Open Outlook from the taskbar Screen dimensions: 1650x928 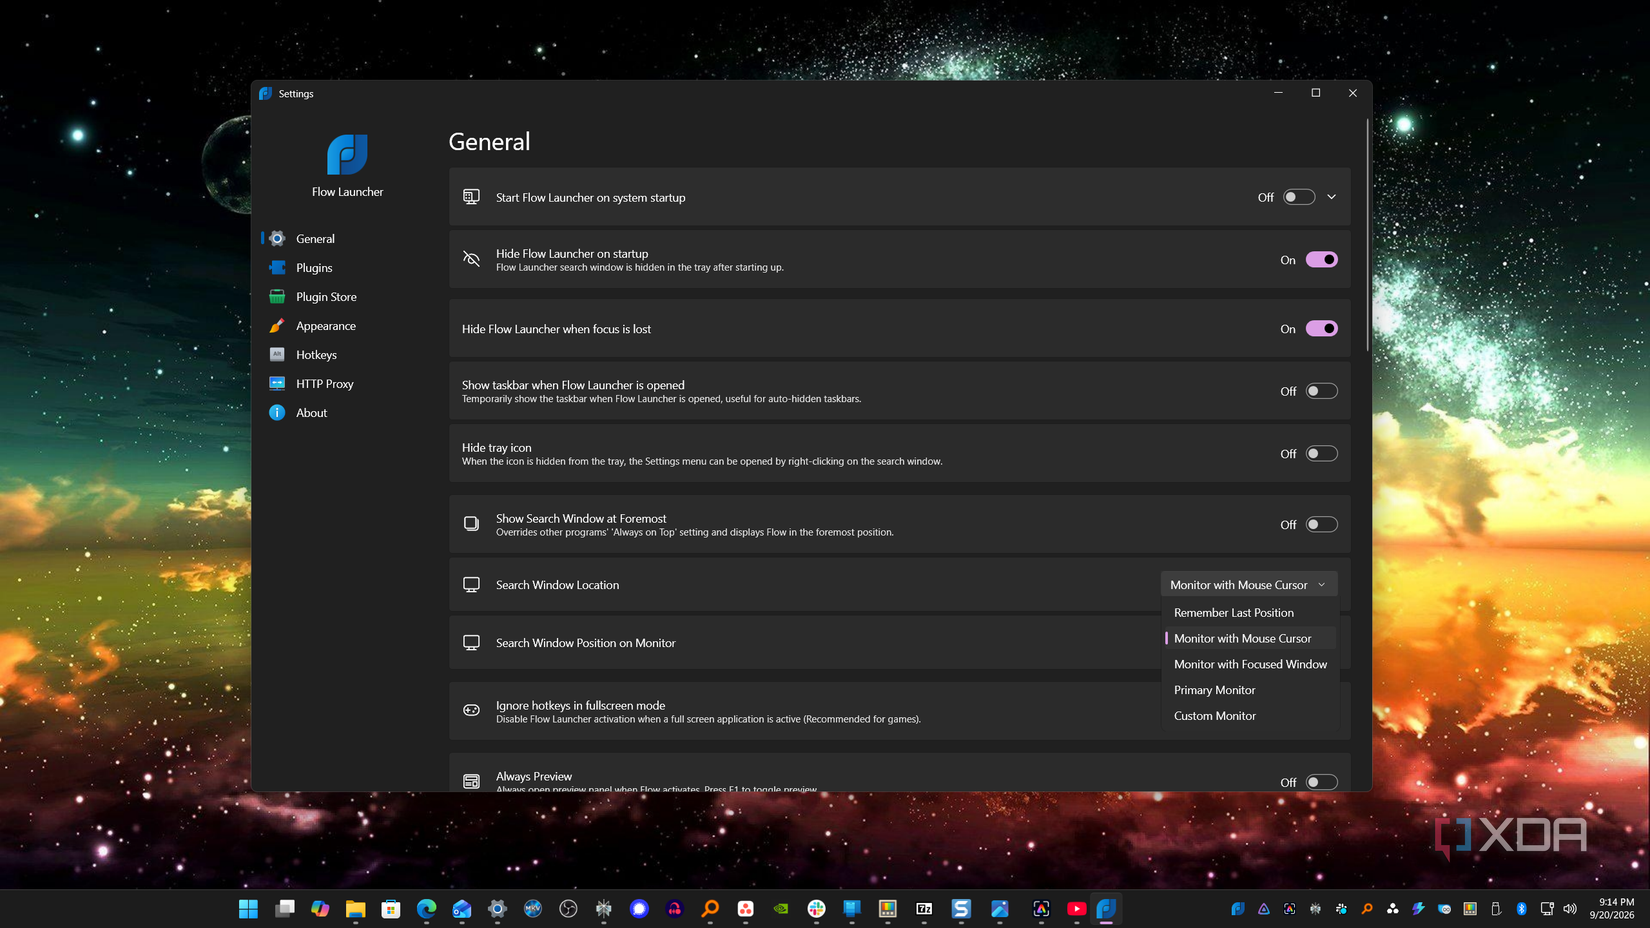pos(462,908)
